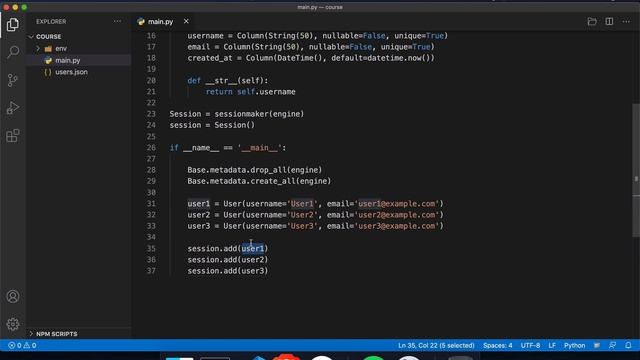Open the Source Control view icon
The image size is (640, 360).
[x=13, y=80]
